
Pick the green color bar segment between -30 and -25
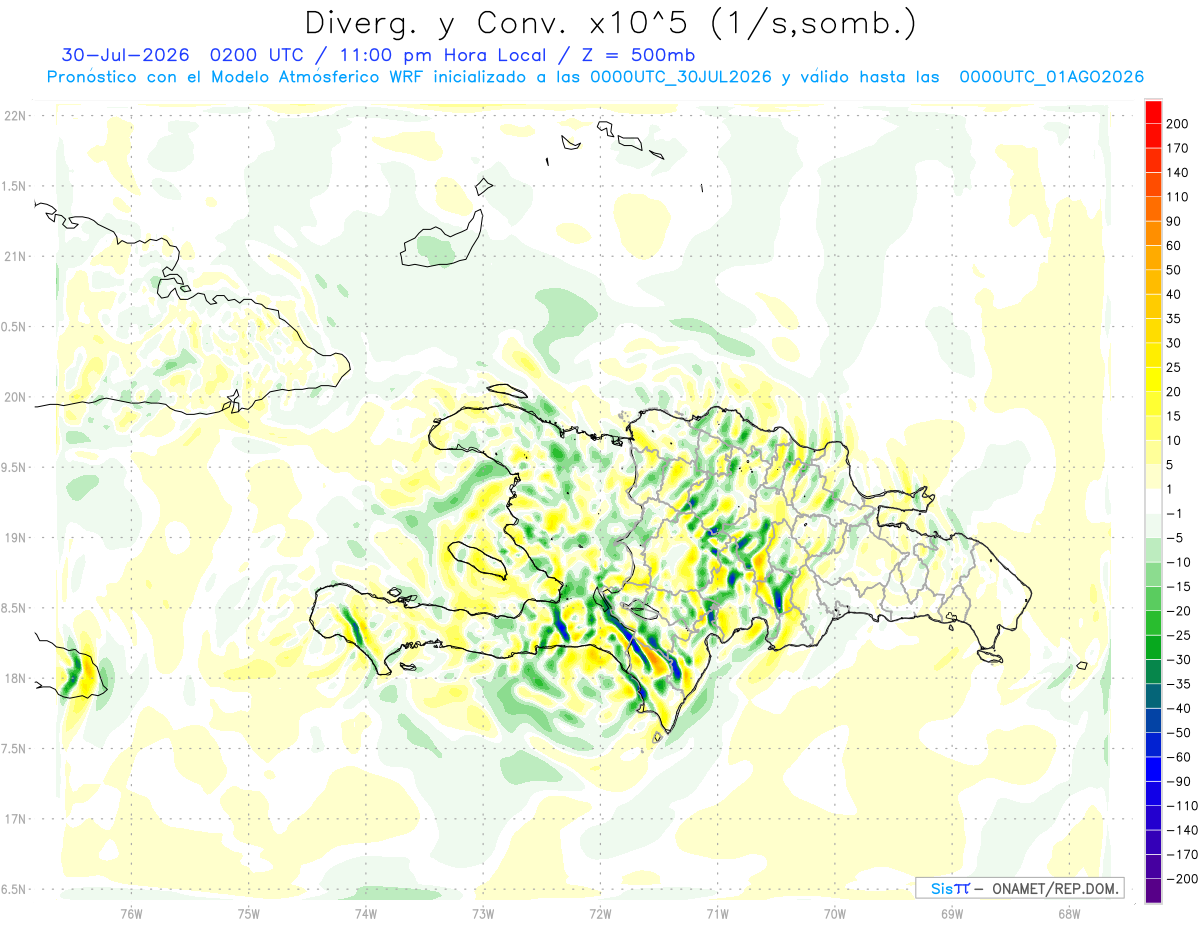coord(1153,647)
